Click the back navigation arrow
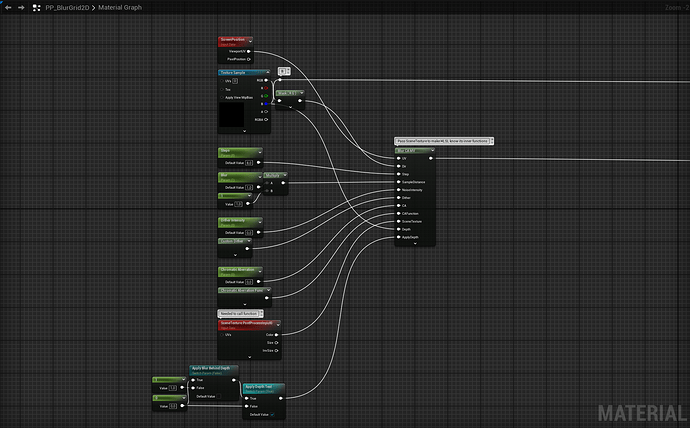The height and width of the screenshot is (428, 690). [x=8, y=7]
